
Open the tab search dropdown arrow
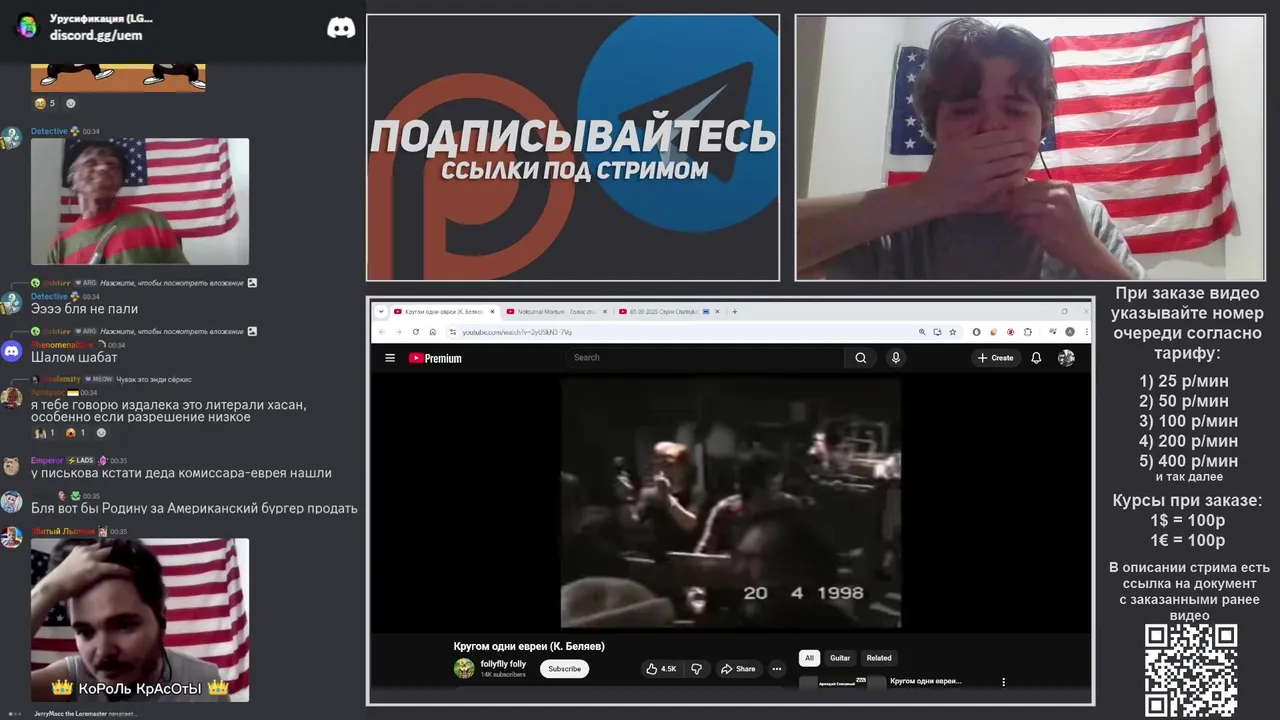pos(381,312)
